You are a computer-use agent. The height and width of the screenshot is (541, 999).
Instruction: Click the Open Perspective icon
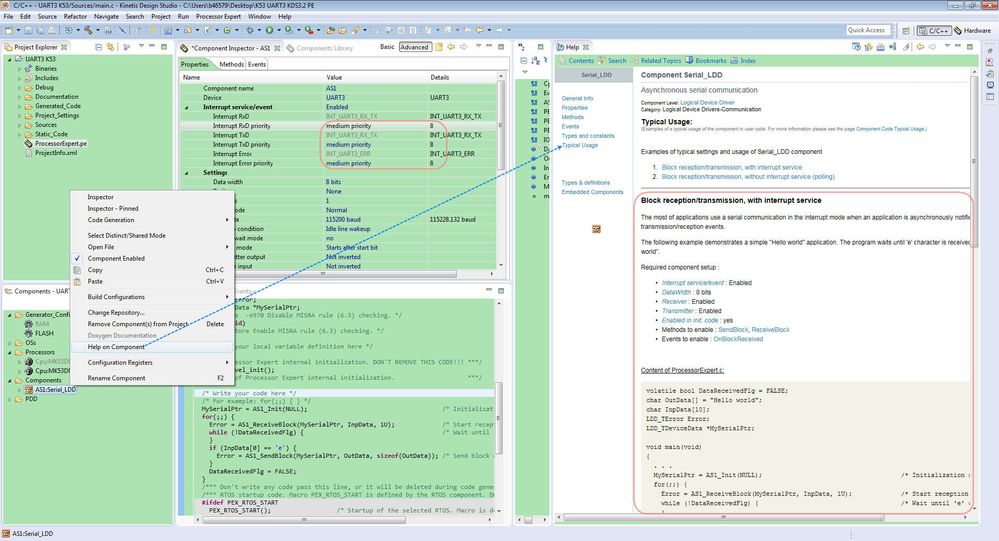point(905,30)
